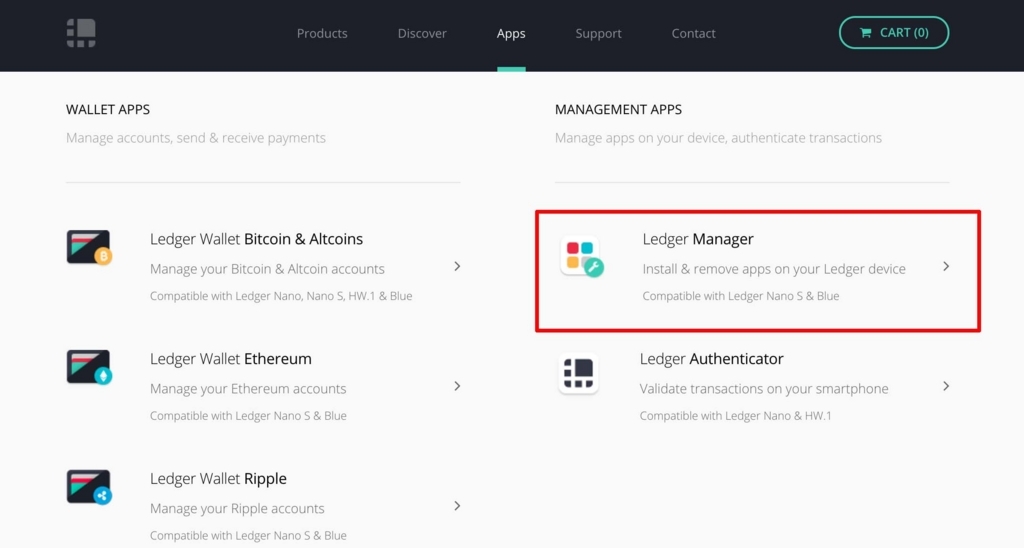Viewport: 1024px width, 548px height.
Task: Click the MANAGEMENT APPS heading
Action: (x=618, y=110)
